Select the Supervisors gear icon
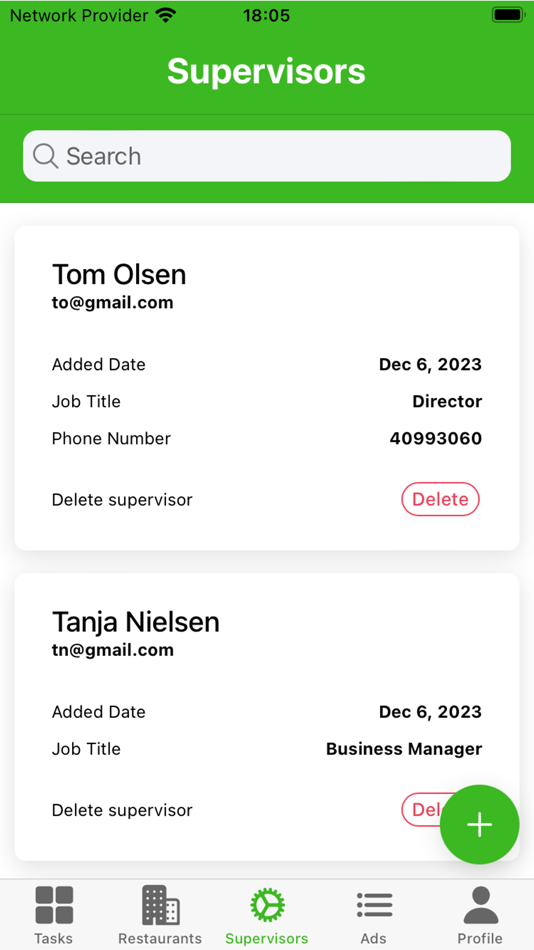The image size is (534, 950). [x=267, y=905]
